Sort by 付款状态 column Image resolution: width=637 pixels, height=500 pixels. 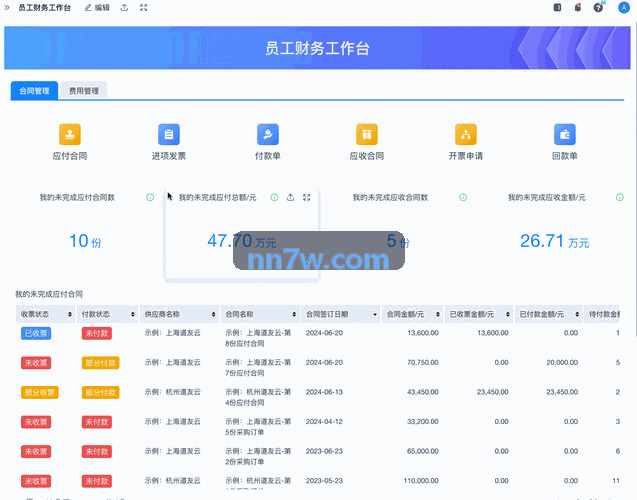[132, 314]
